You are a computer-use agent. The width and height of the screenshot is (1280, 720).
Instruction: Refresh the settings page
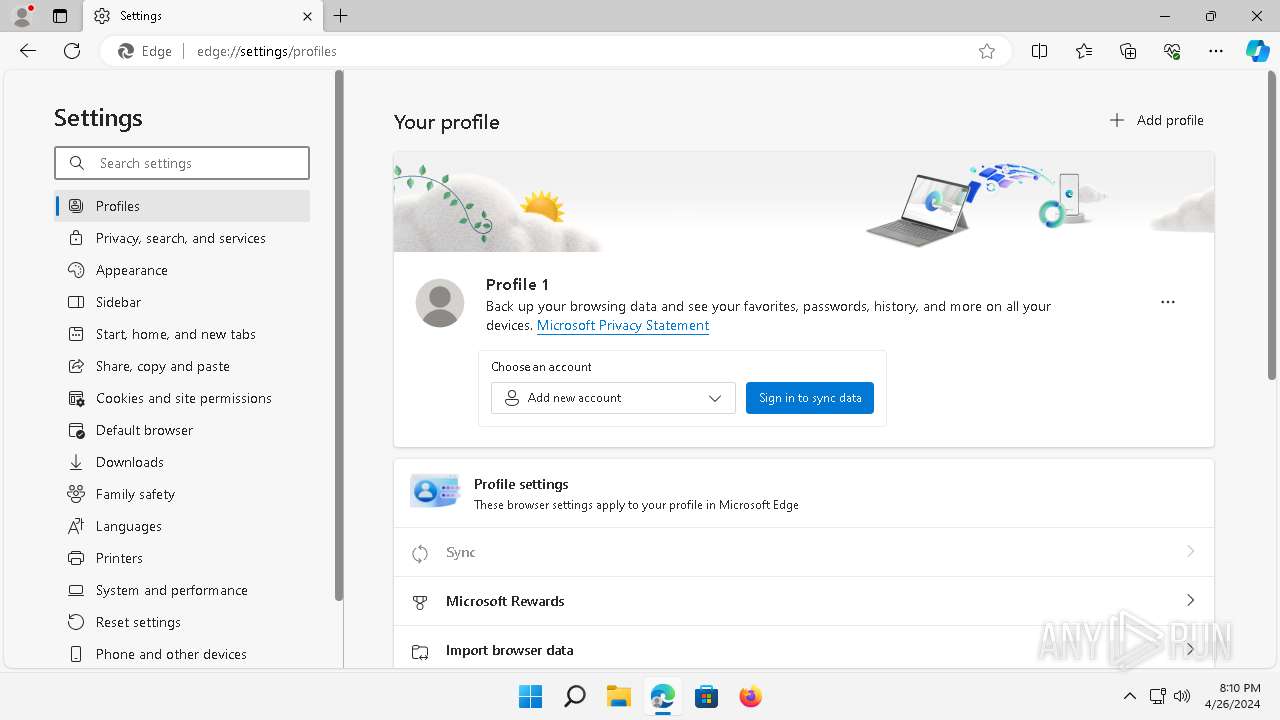[72, 51]
